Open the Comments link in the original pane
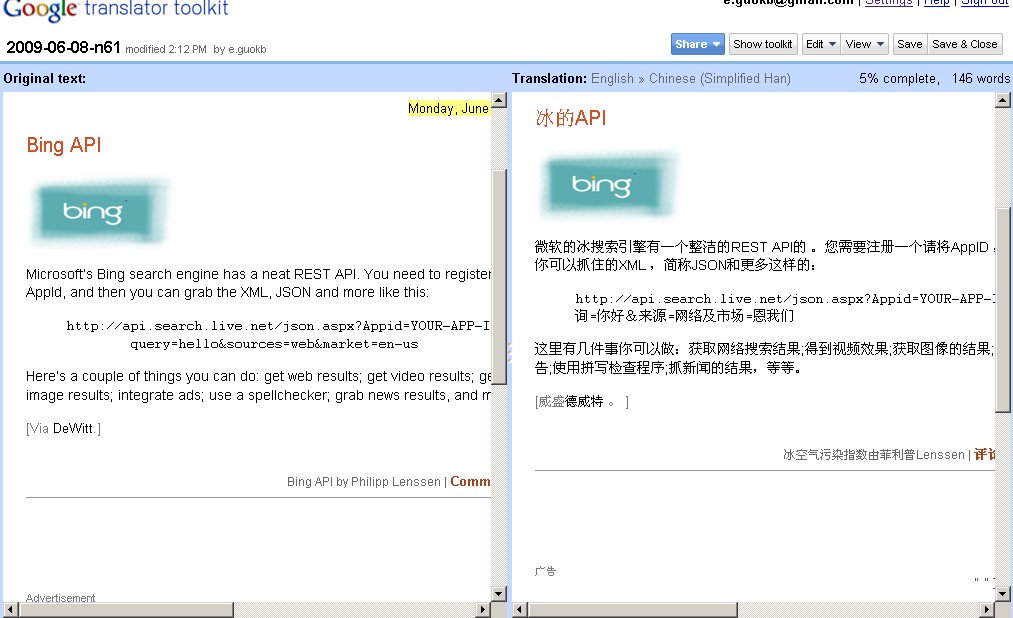 click(470, 481)
